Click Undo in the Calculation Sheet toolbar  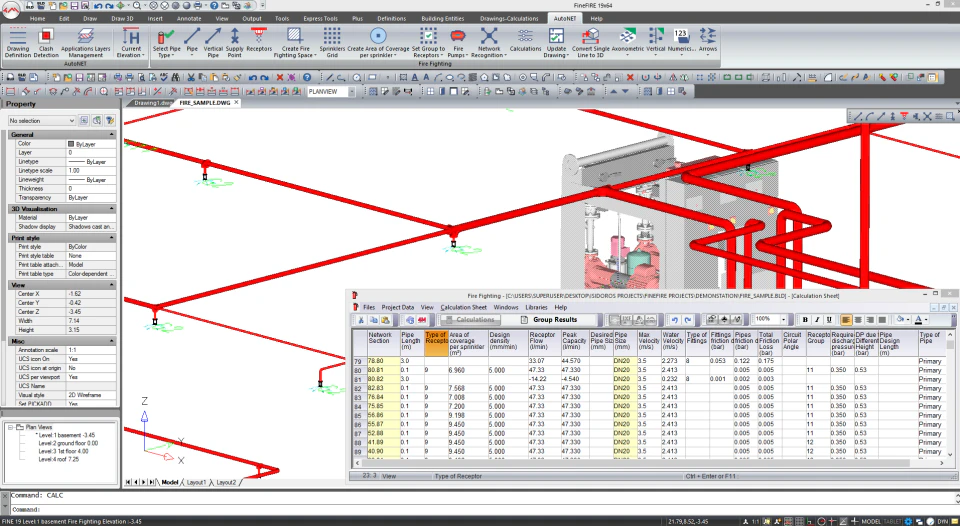[x=675, y=320]
